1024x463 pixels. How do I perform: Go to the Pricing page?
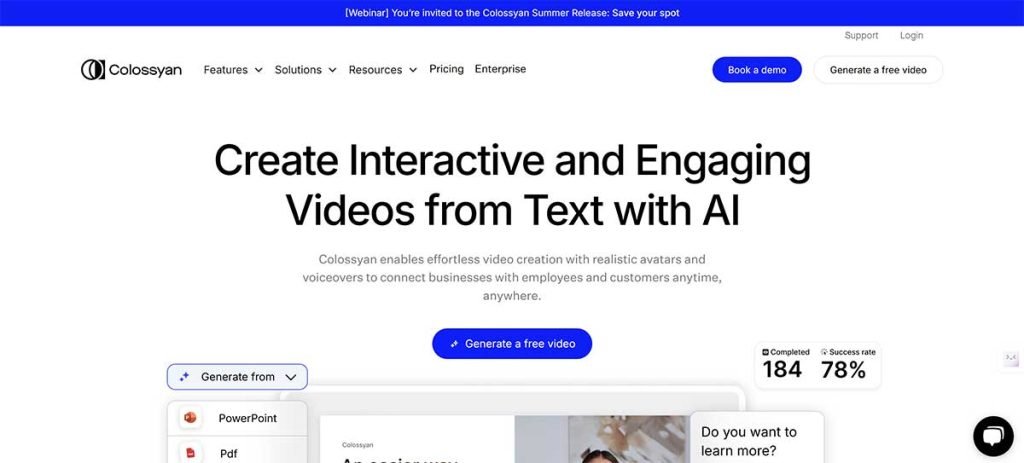coord(446,69)
